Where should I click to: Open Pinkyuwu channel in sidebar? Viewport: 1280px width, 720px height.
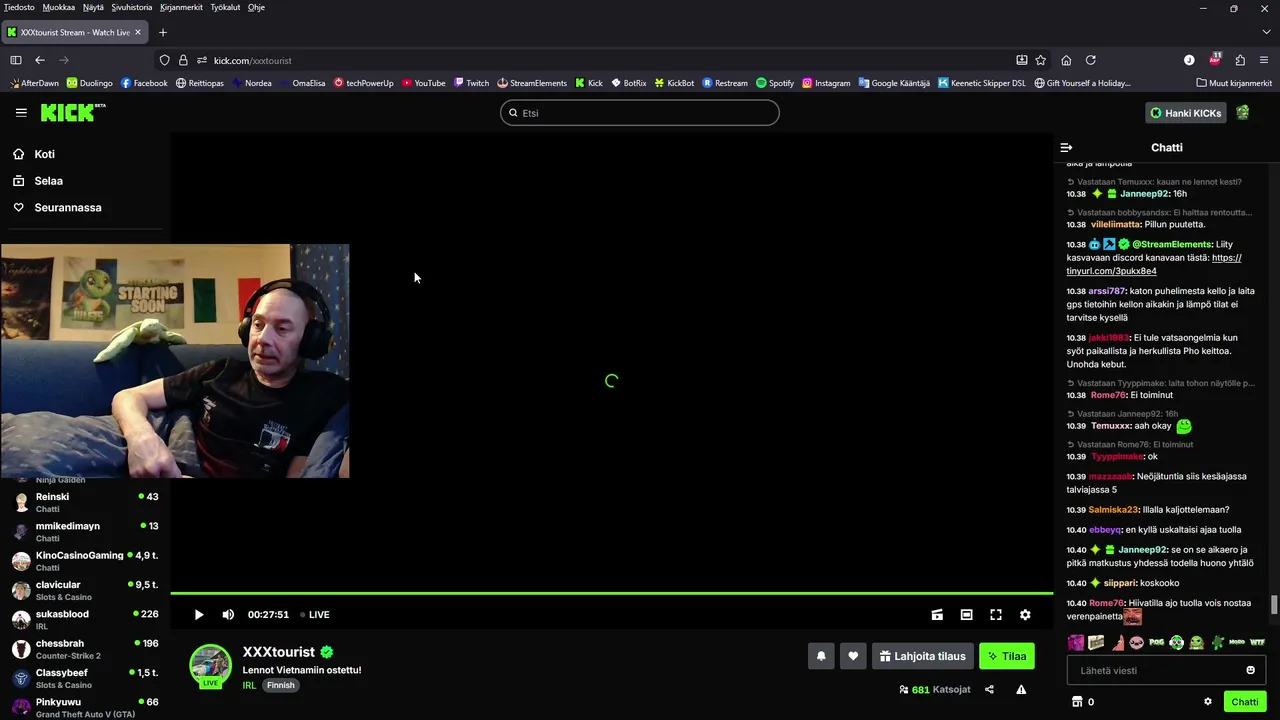coord(84,707)
